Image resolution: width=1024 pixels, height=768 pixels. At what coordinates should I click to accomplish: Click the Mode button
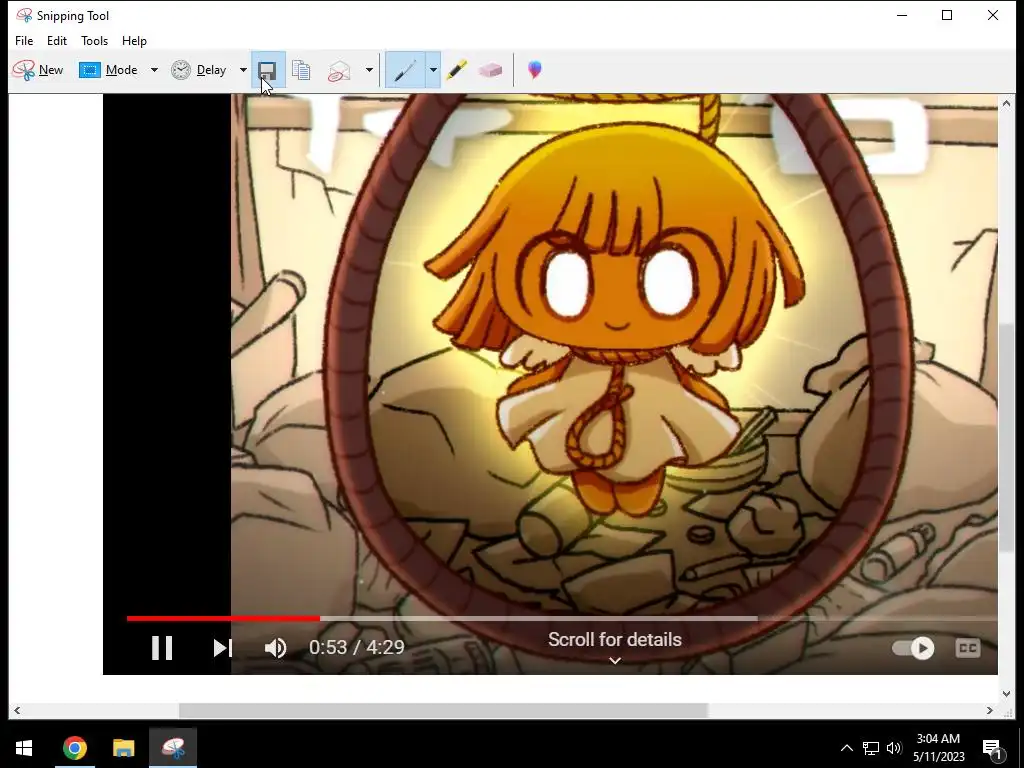108,70
